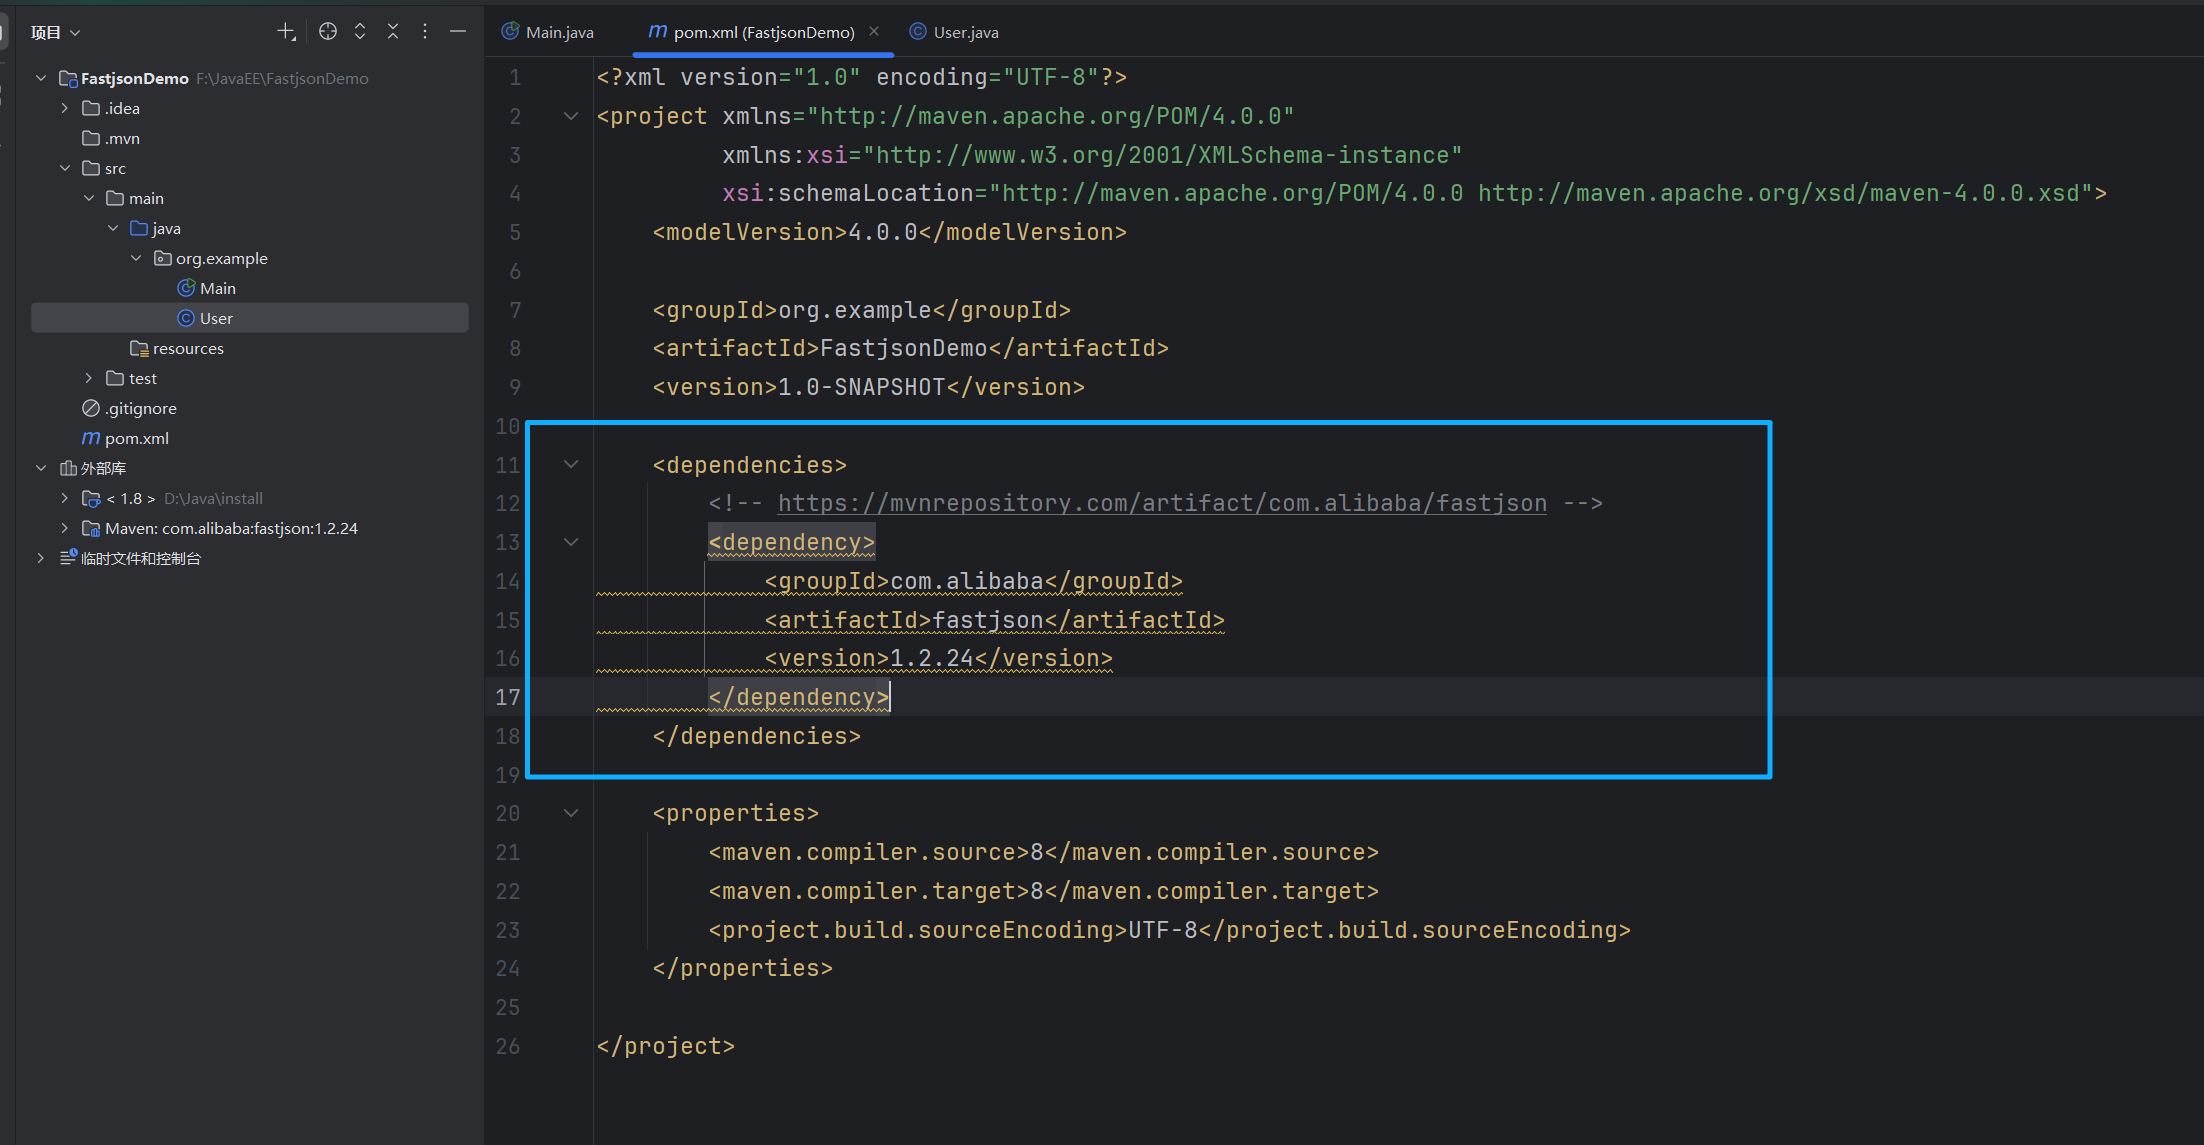The width and height of the screenshot is (2204, 1145).
Task: Expand the test folder
Action: (x=89, y=378)
